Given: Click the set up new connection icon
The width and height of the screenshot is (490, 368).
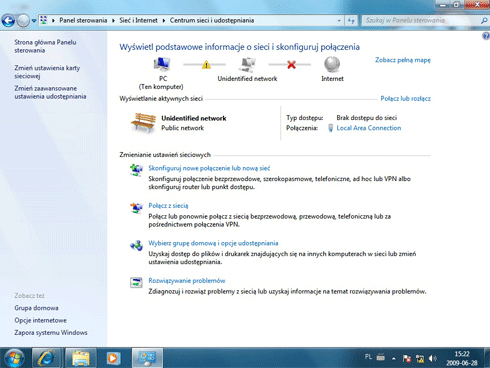Looking at the screenshot, I should 136,170.
